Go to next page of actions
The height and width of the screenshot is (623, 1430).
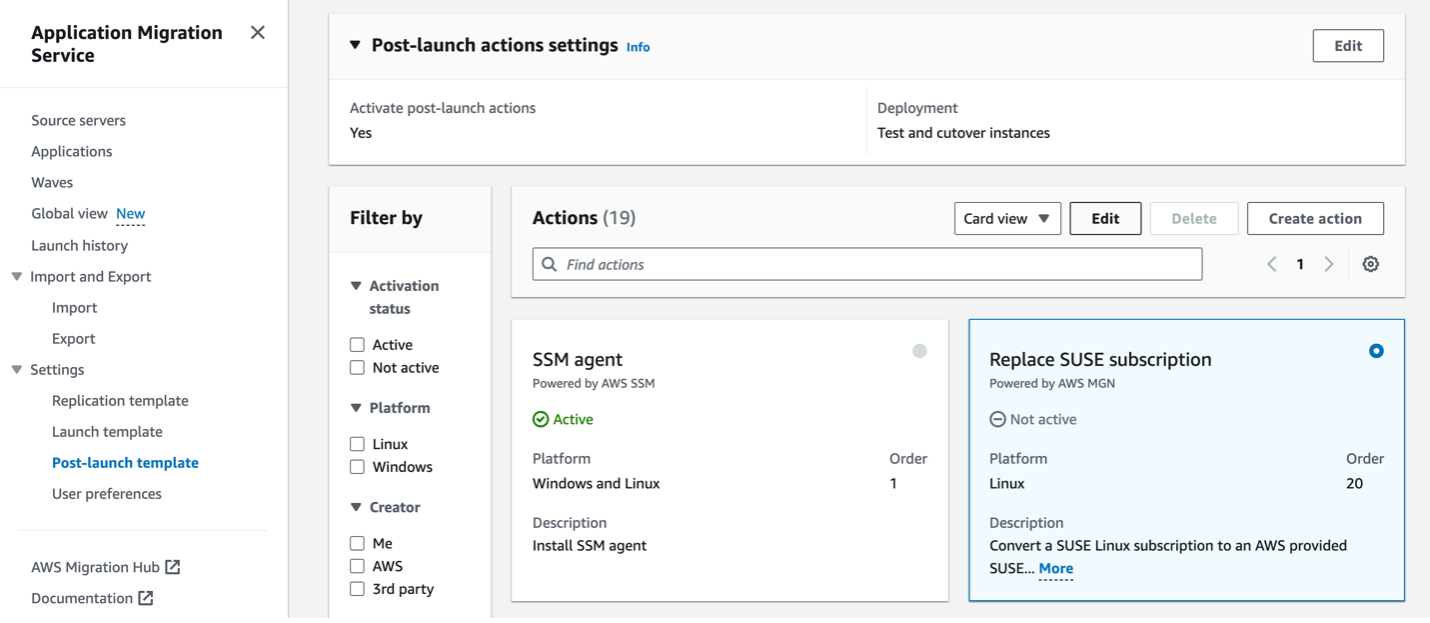pos(1329,264)
